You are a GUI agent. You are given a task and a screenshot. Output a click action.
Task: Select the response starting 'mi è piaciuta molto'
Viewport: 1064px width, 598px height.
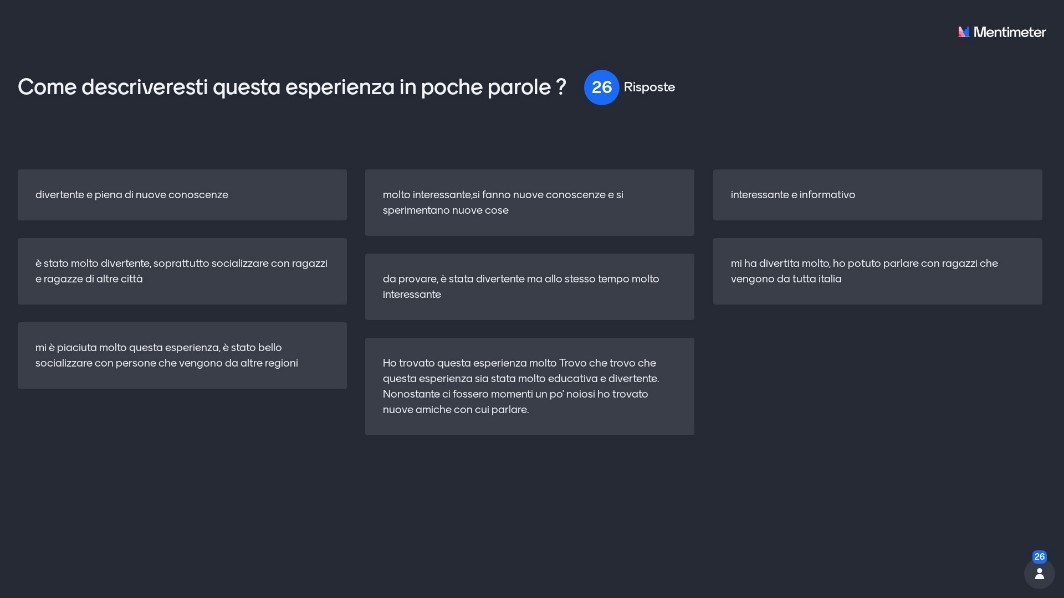point(182,355)
